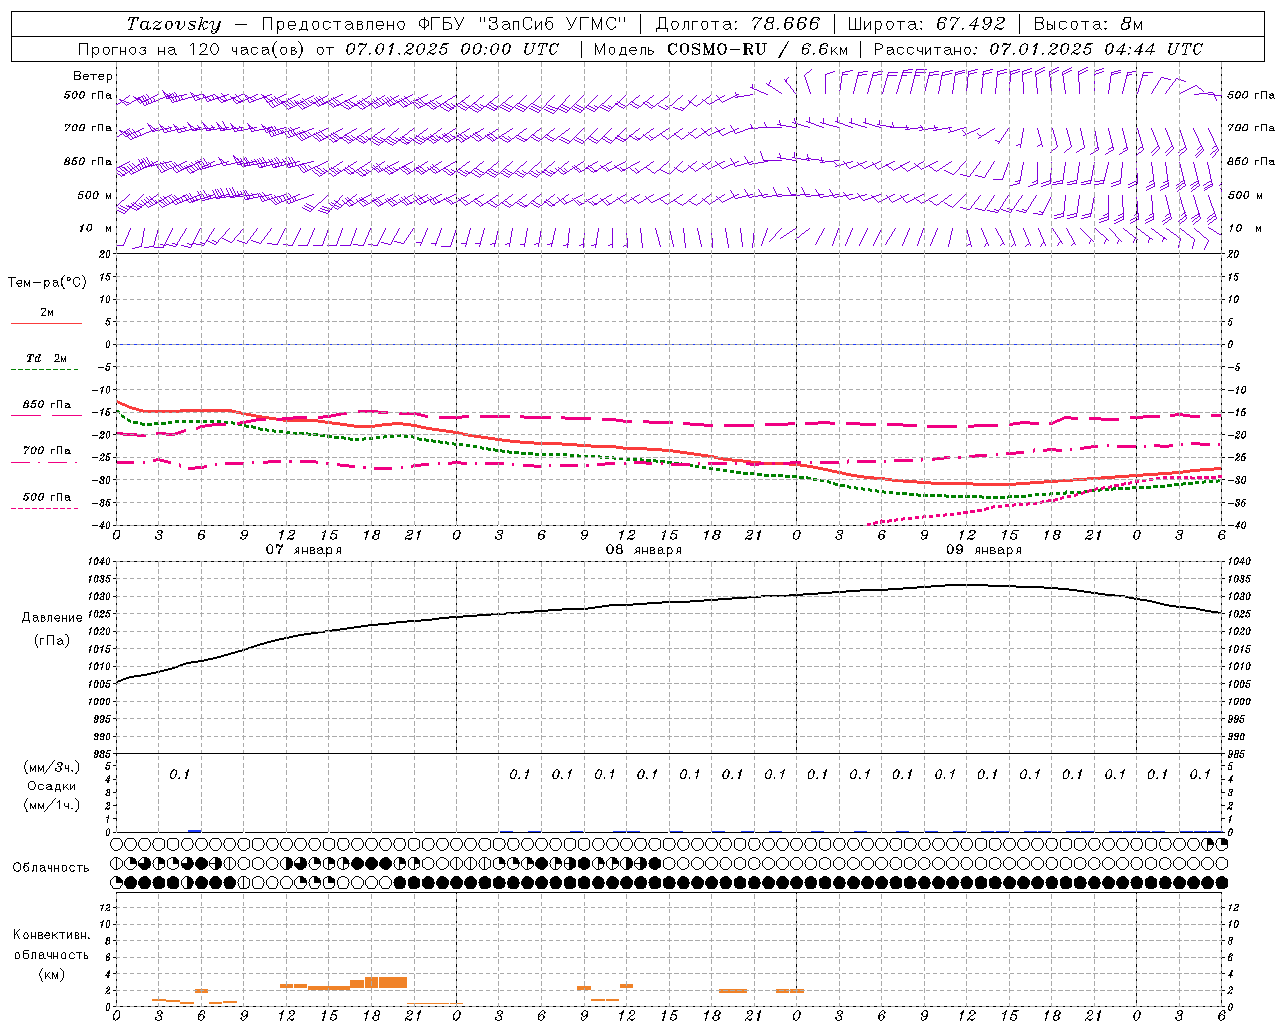Click the "(км)" unit on convective panel
This screenshot has width=1280, height=1024.
(52, 974)
